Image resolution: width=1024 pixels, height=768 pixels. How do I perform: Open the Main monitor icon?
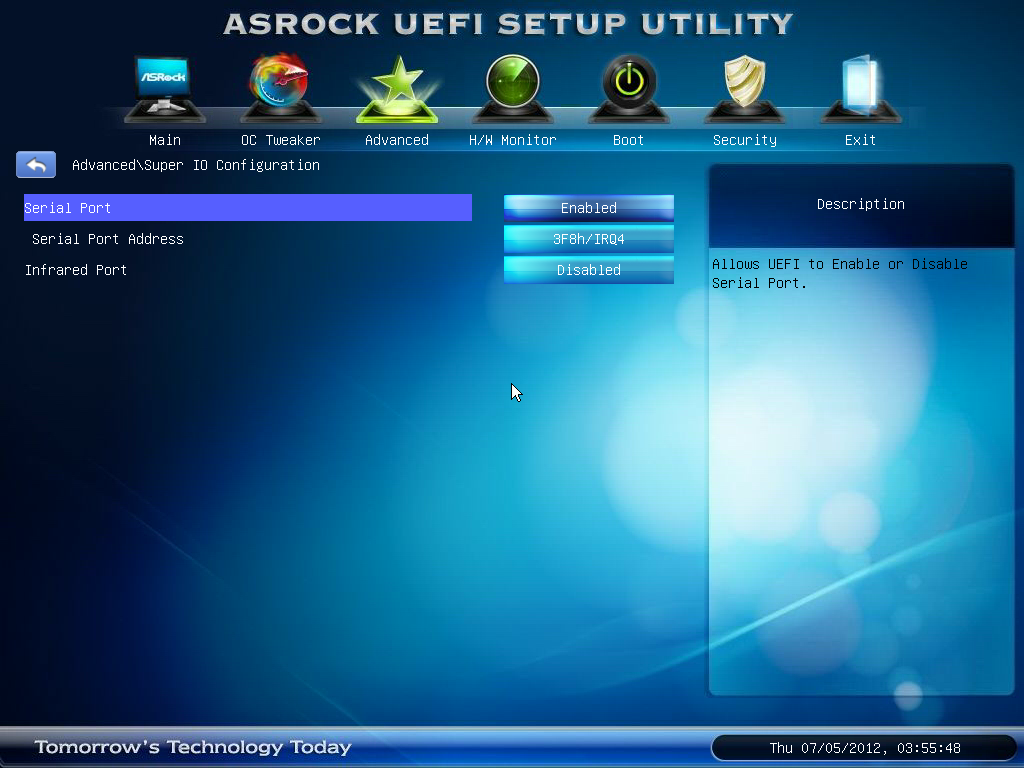click(x=165, y=89)
